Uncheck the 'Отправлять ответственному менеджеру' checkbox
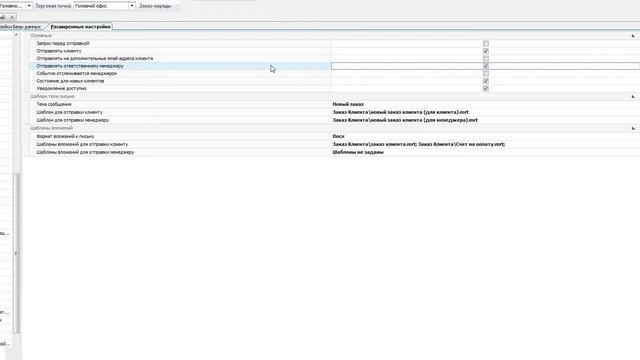Image resolution: width=640 pixels, height=360 pixels. tap(486, 66)
